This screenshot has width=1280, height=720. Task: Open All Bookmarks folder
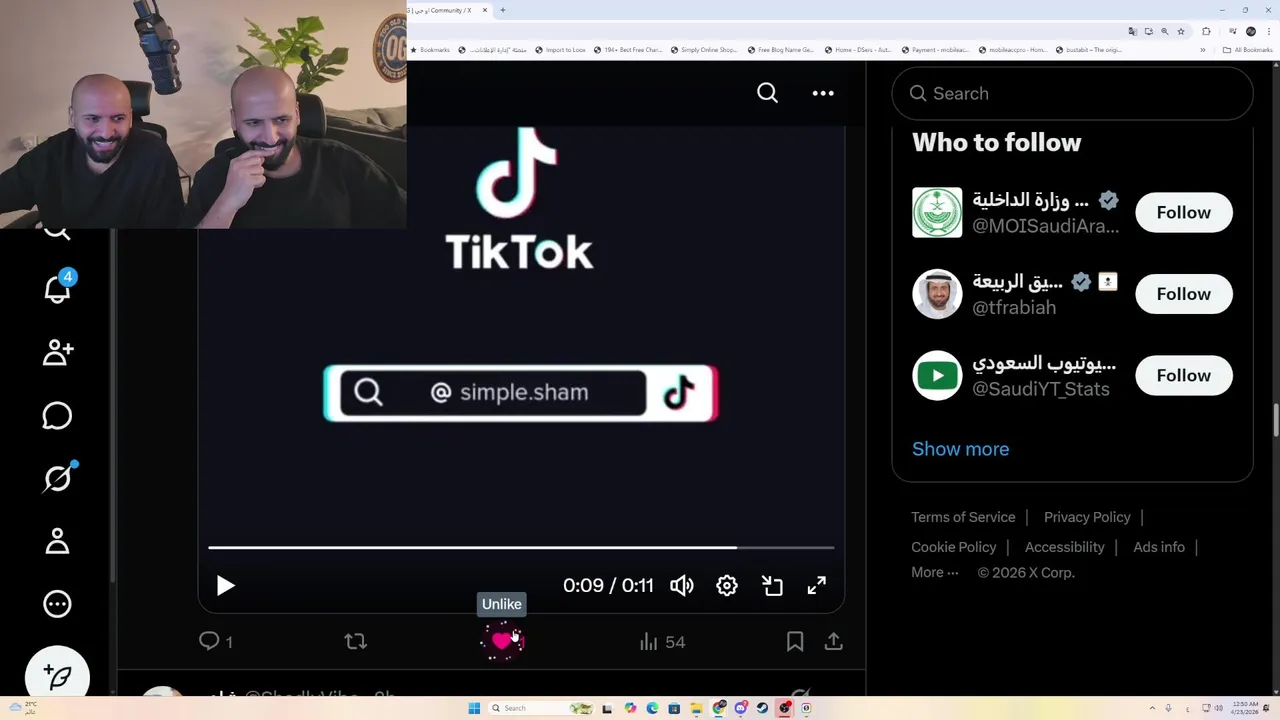click(1247, 50)
